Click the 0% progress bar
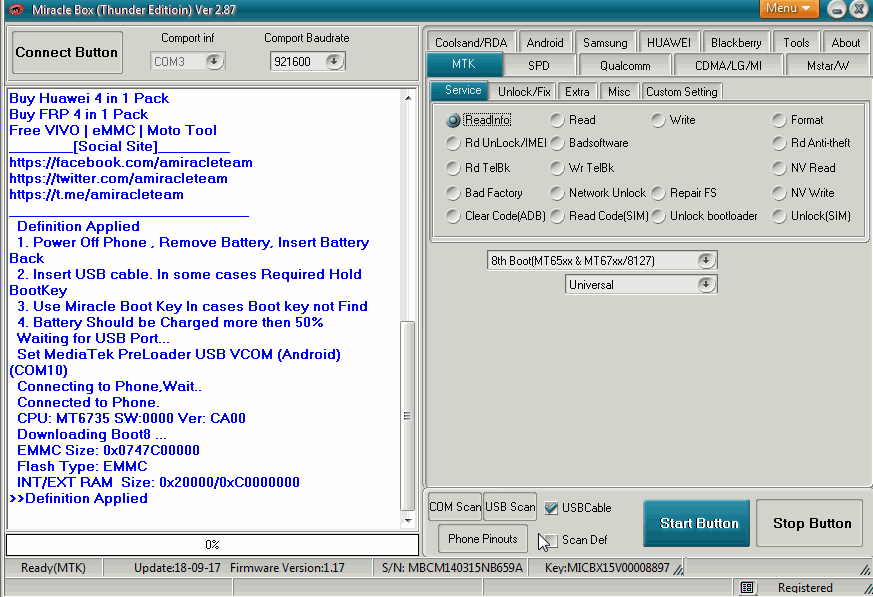 point(212,545)
